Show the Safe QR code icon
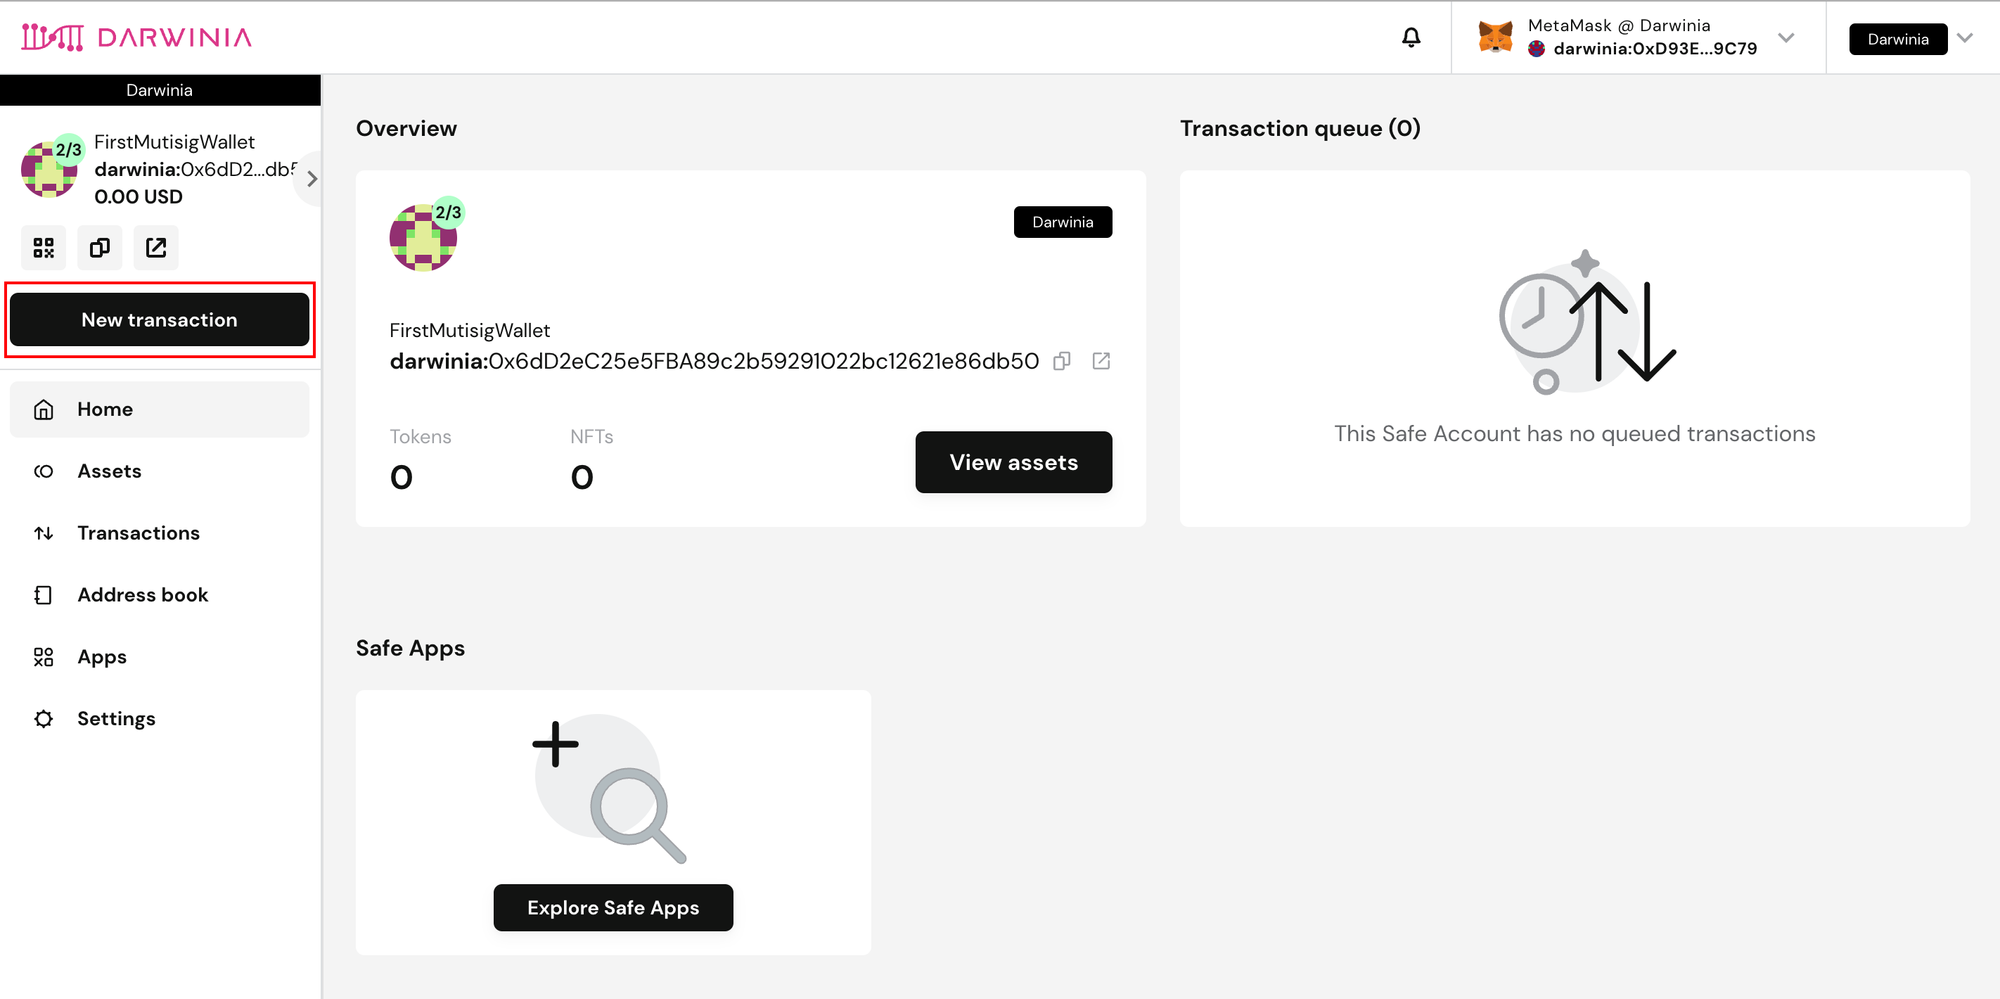This screenshot has width=2000, height=999. pos(44,248)
